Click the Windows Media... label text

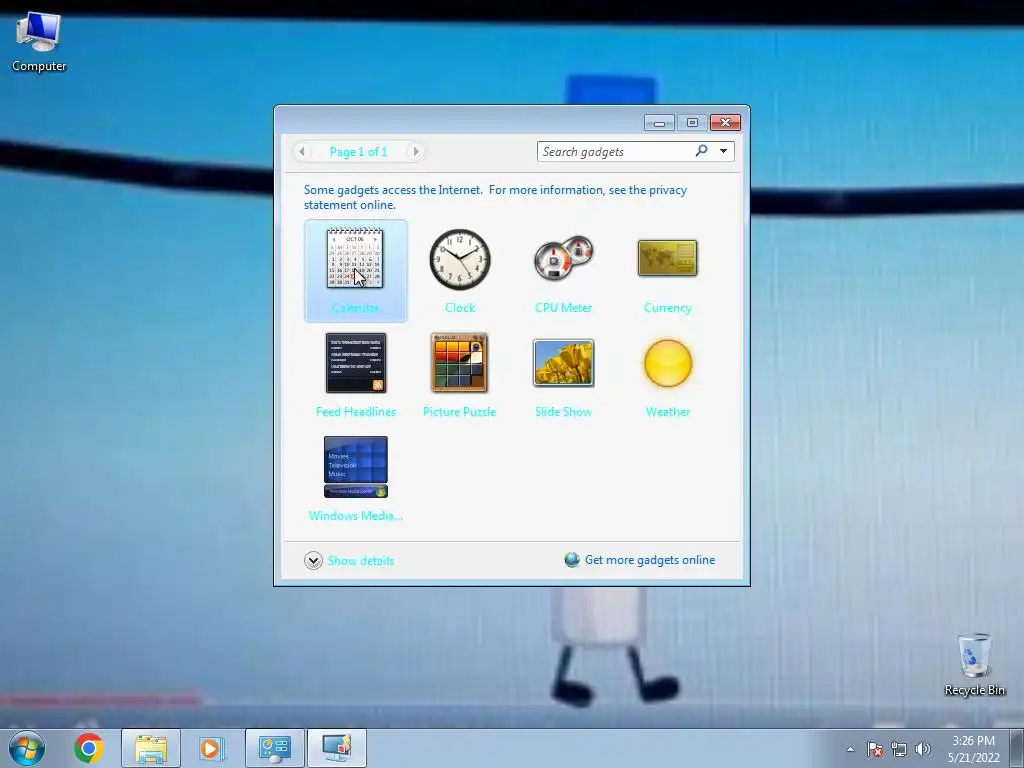(x=356, y=515)
